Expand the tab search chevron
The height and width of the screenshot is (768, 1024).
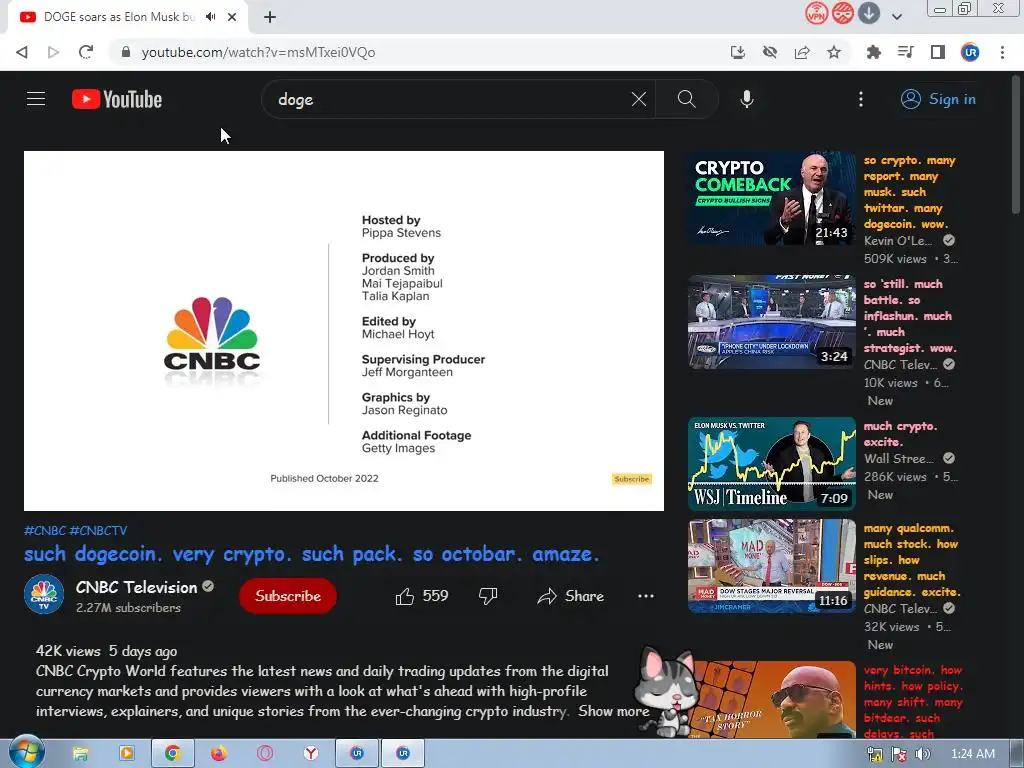(897, 17)
